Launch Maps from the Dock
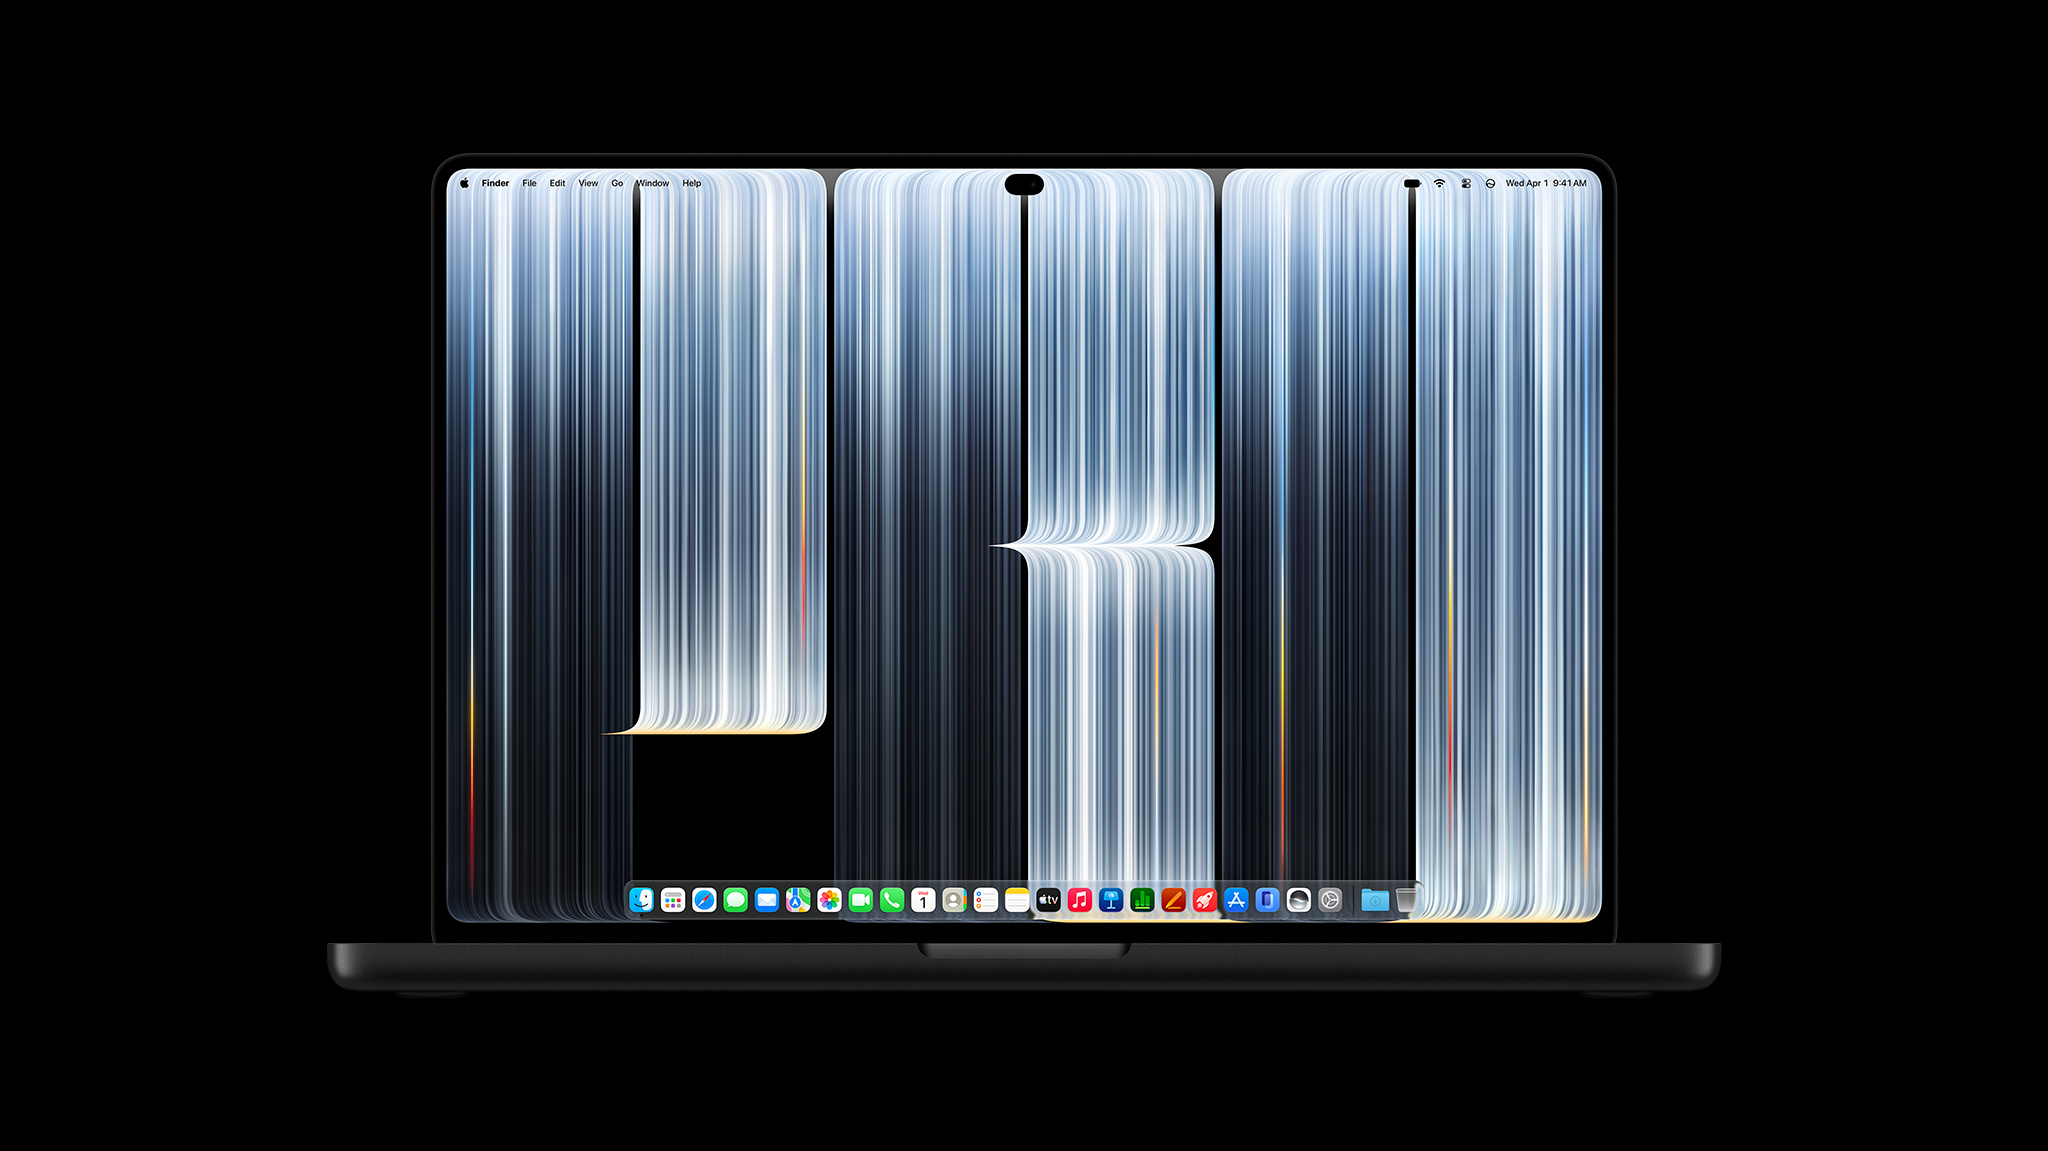The image size is (2048, 1151). [798, 900]
